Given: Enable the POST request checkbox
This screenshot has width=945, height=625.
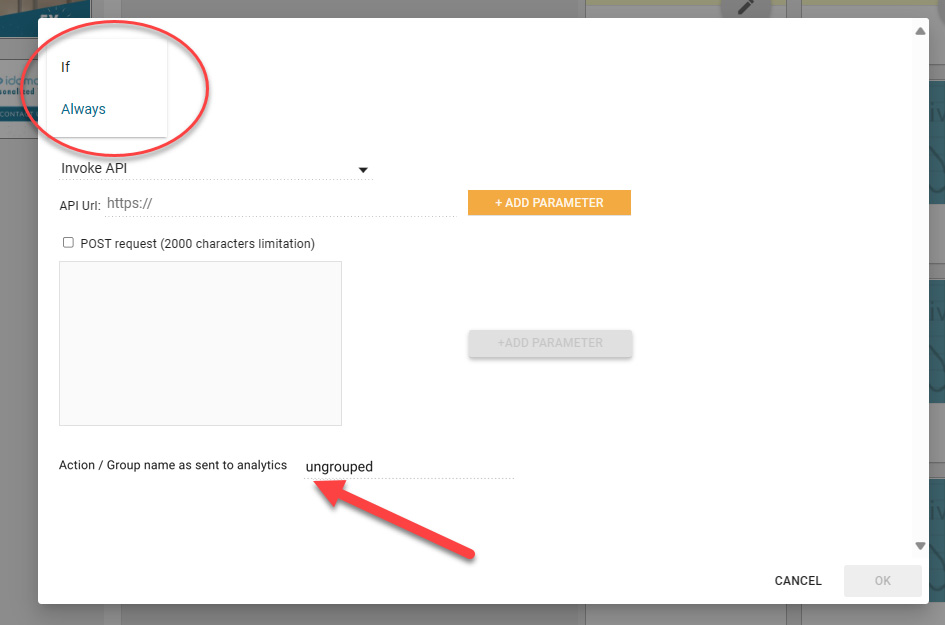Looking at the screenshot, I should point(68,242).
